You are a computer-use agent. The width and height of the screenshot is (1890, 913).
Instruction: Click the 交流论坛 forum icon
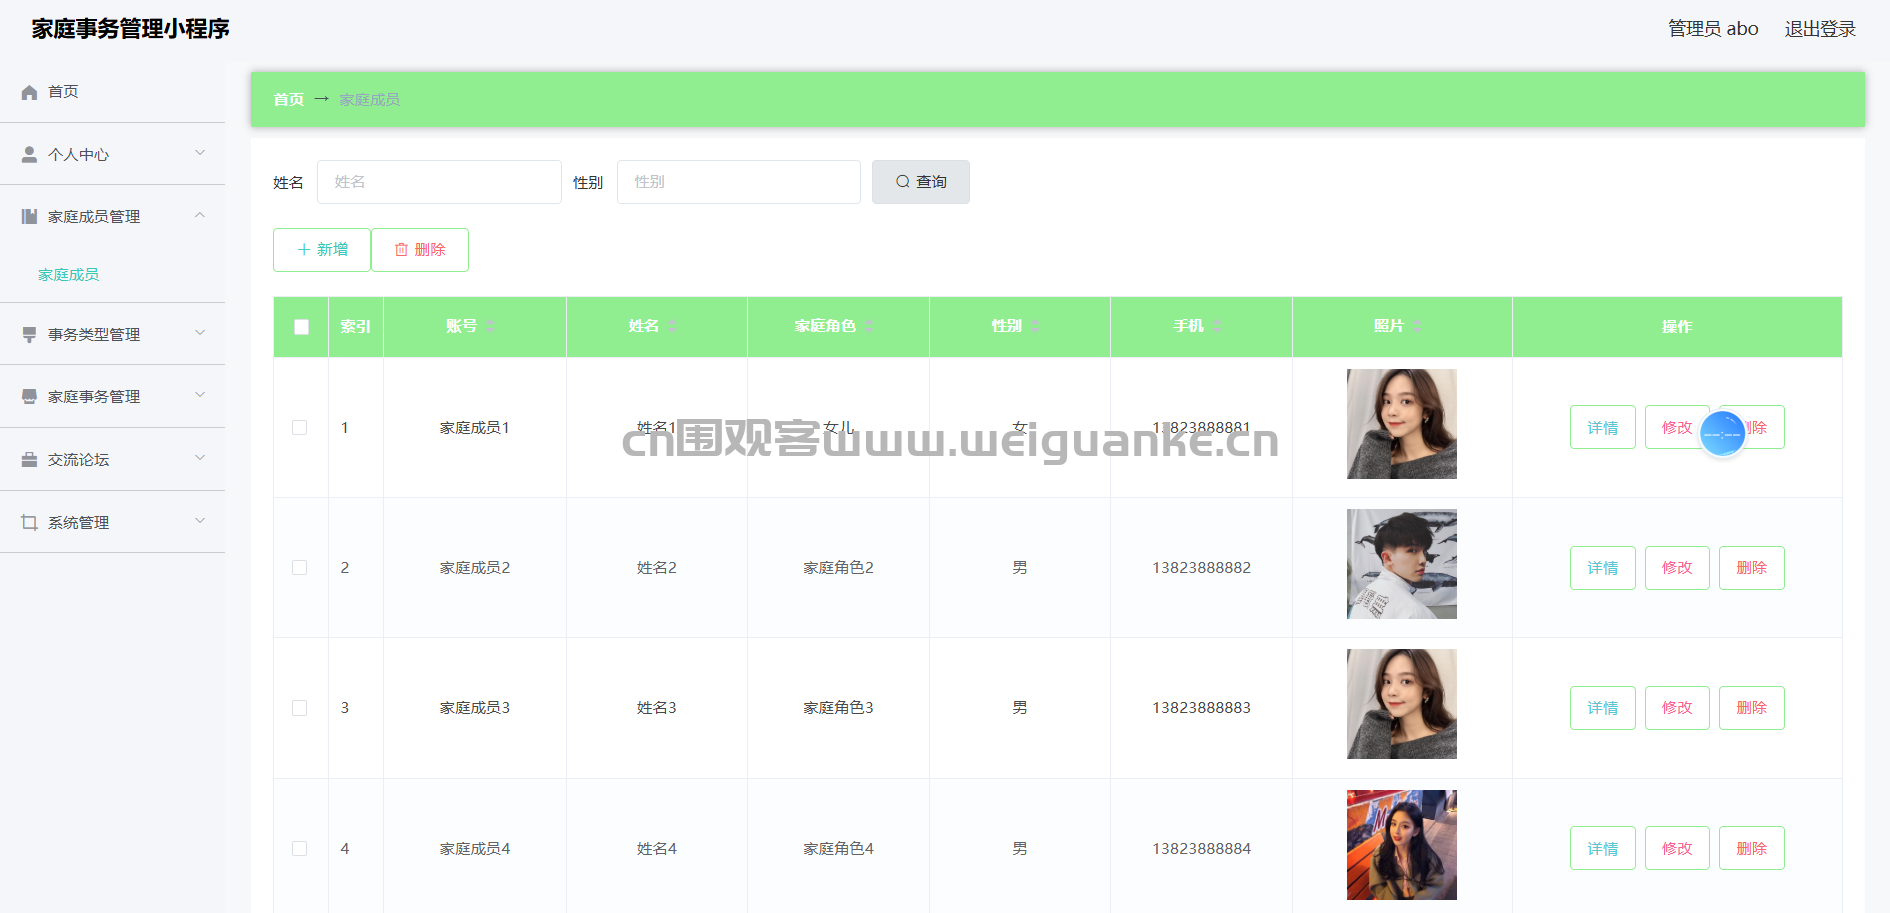[28, 459]
